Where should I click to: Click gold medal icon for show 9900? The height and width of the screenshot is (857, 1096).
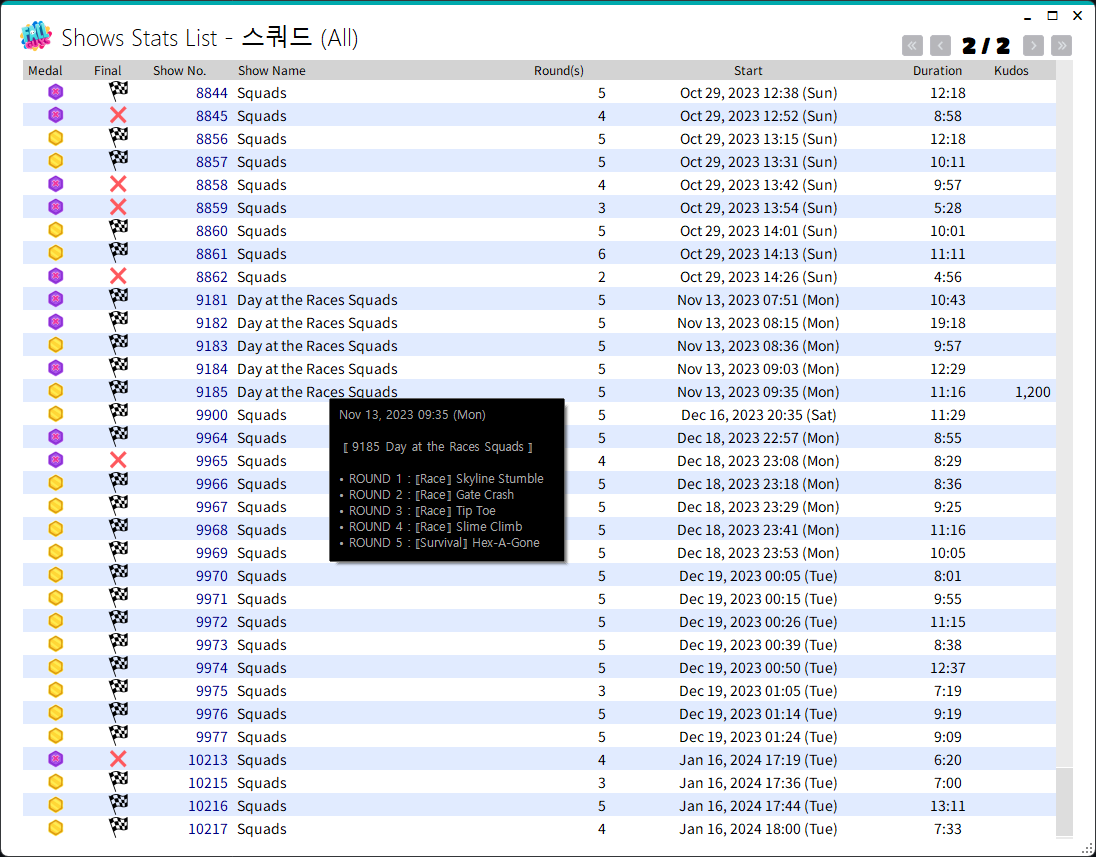(56, 415)
